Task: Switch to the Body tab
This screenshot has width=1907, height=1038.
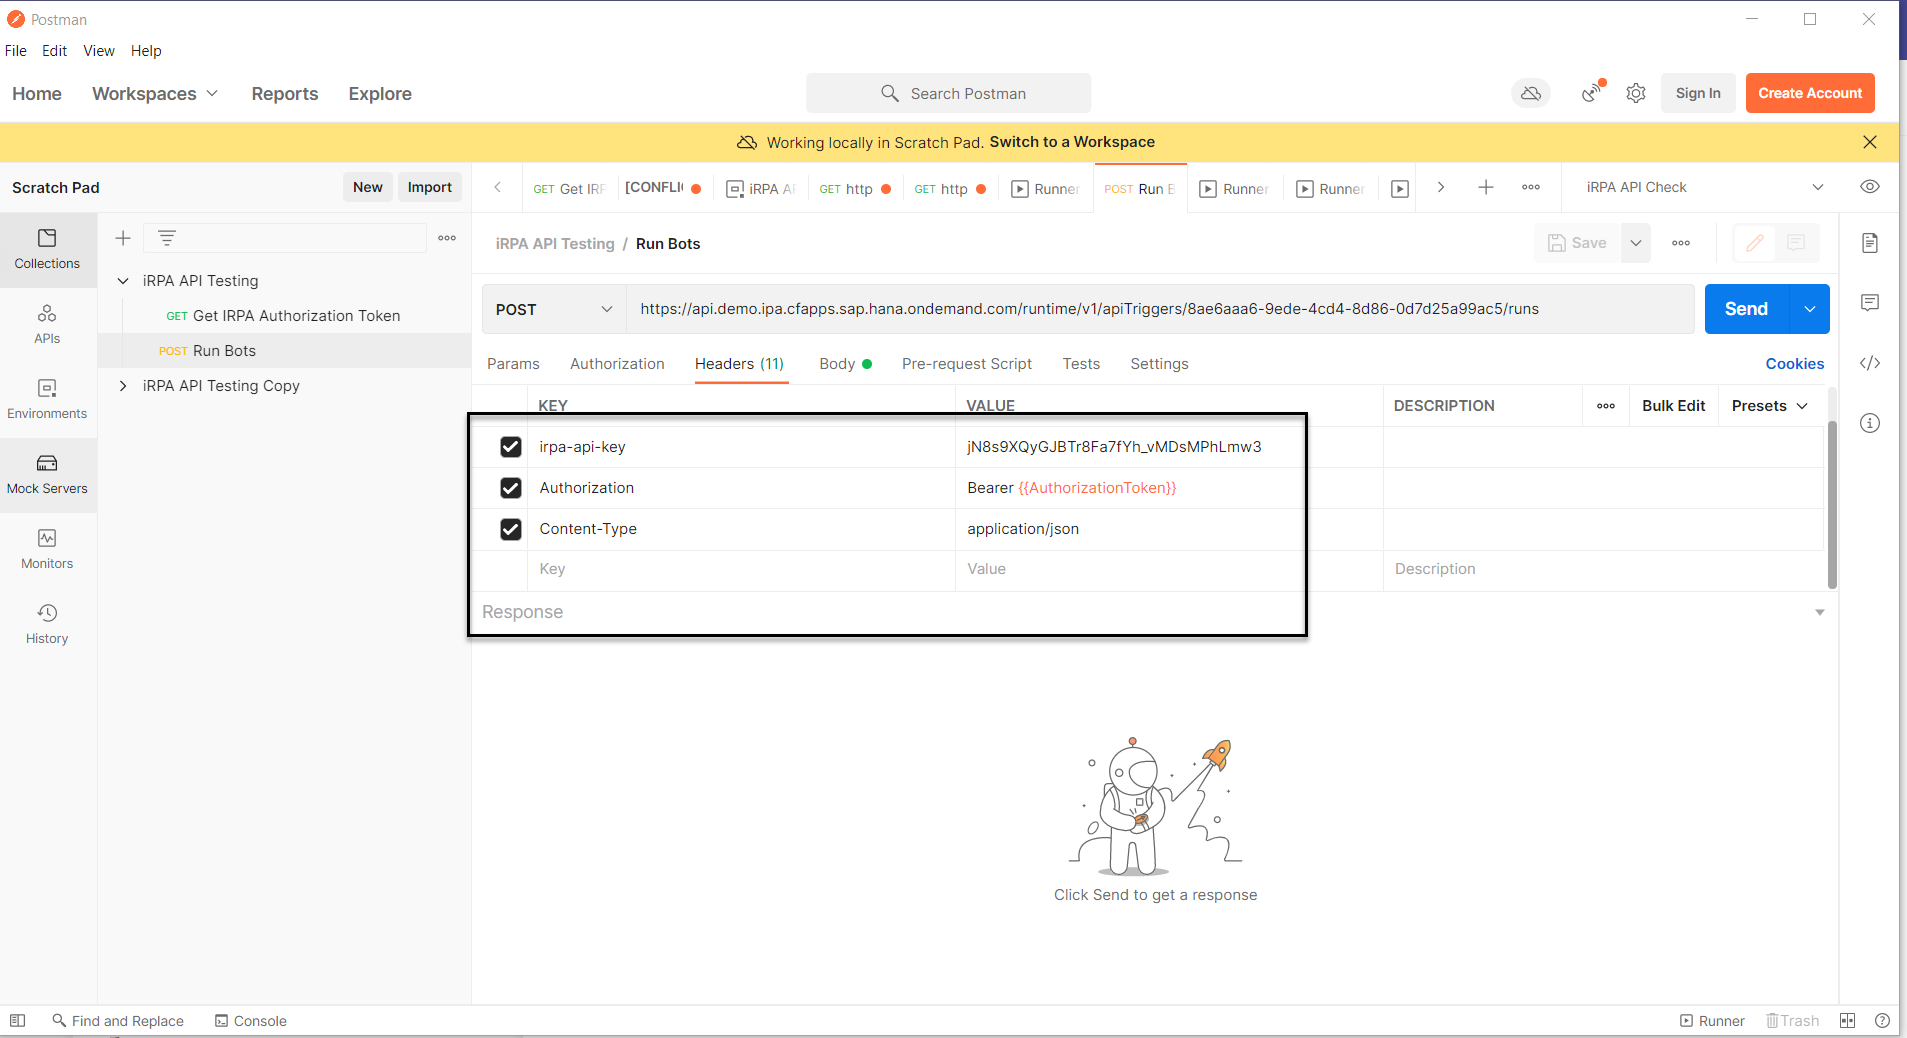Action: (845, 364)
